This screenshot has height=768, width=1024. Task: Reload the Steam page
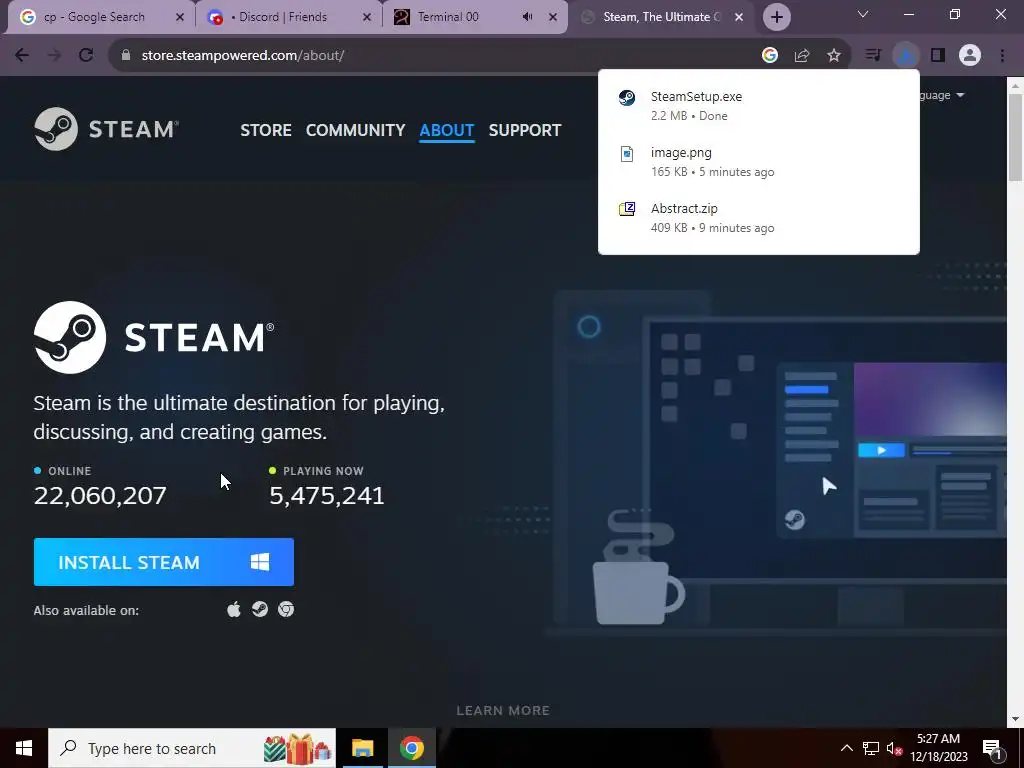coord(86,56)
